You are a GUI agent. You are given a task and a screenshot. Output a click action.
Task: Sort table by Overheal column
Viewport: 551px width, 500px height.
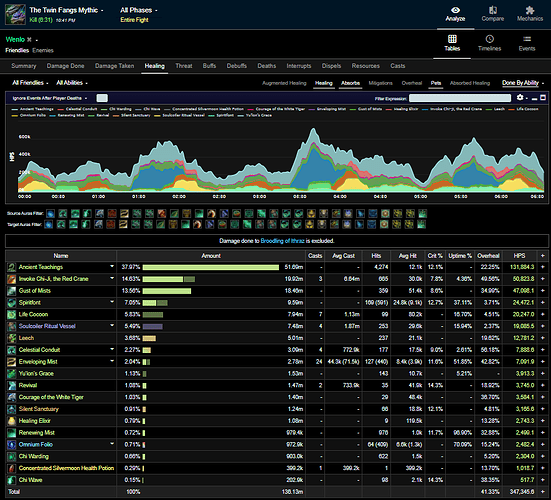pyautogui.click(x=488, y=256)
